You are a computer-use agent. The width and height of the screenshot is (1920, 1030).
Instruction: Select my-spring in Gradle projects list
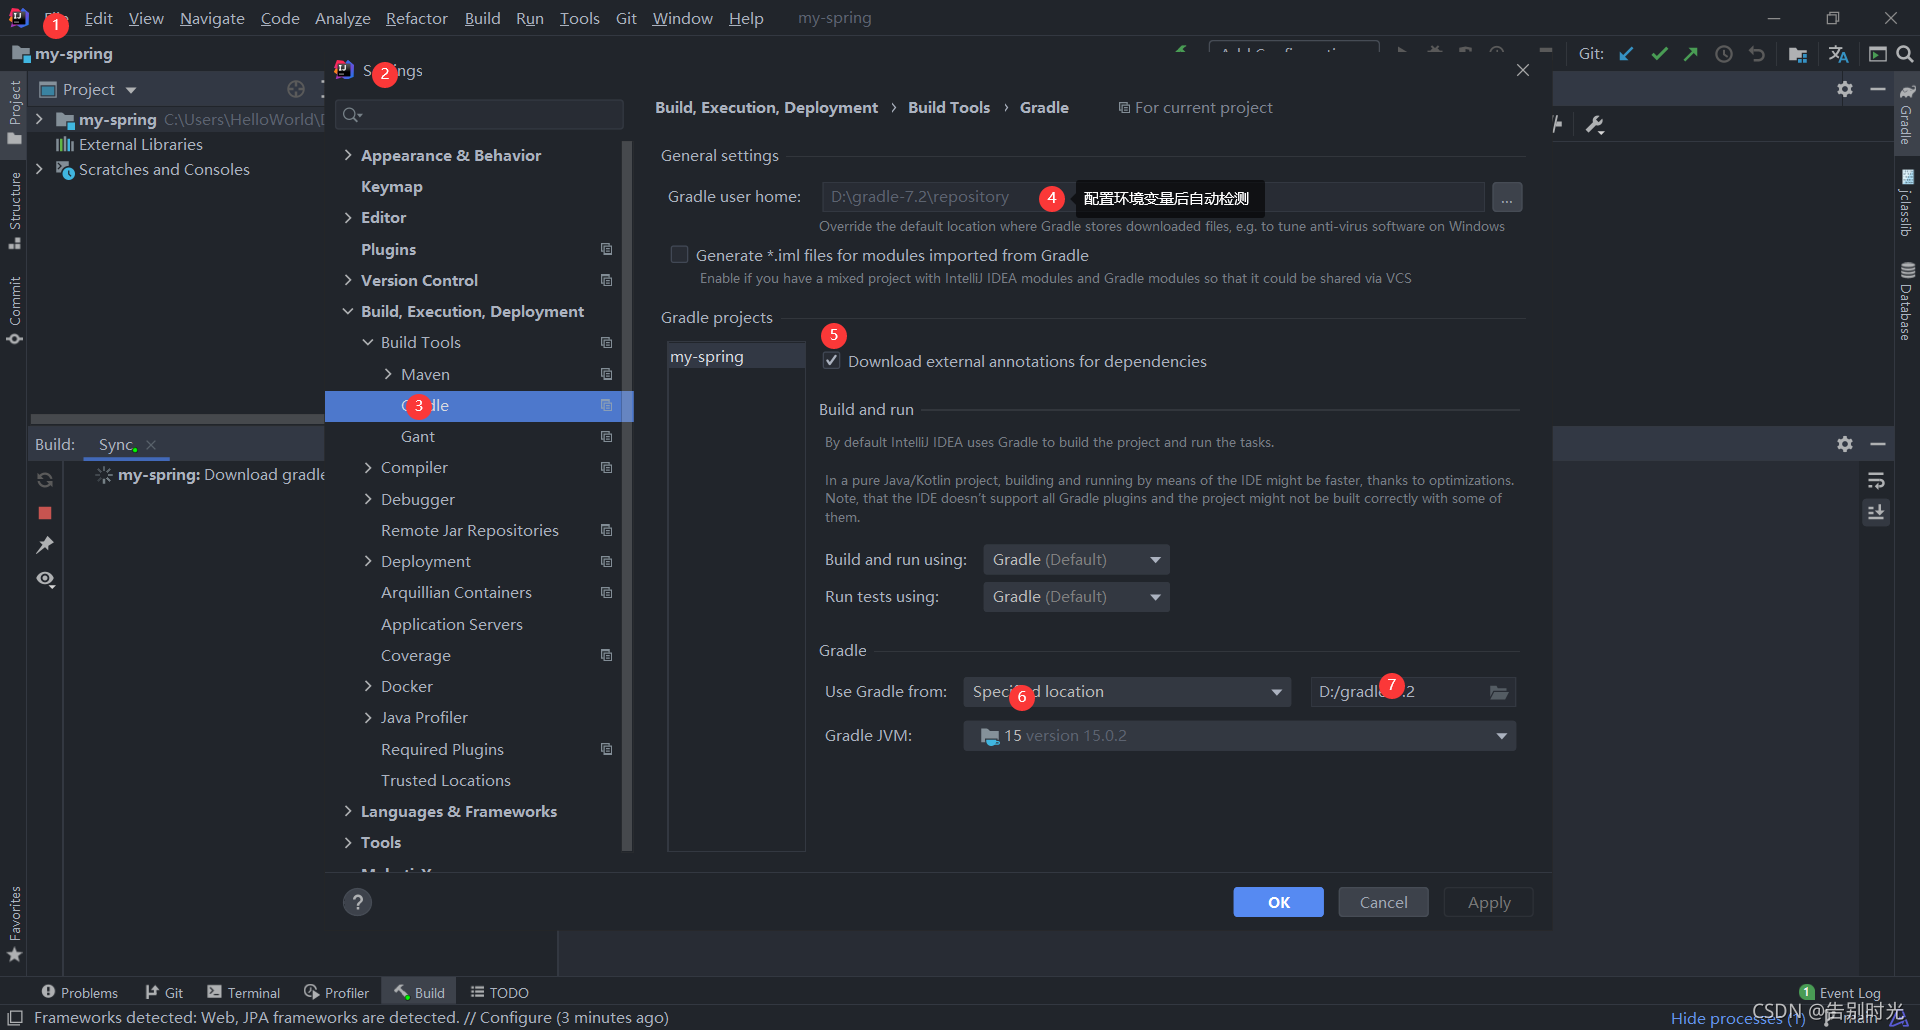[x=736, y=357]
